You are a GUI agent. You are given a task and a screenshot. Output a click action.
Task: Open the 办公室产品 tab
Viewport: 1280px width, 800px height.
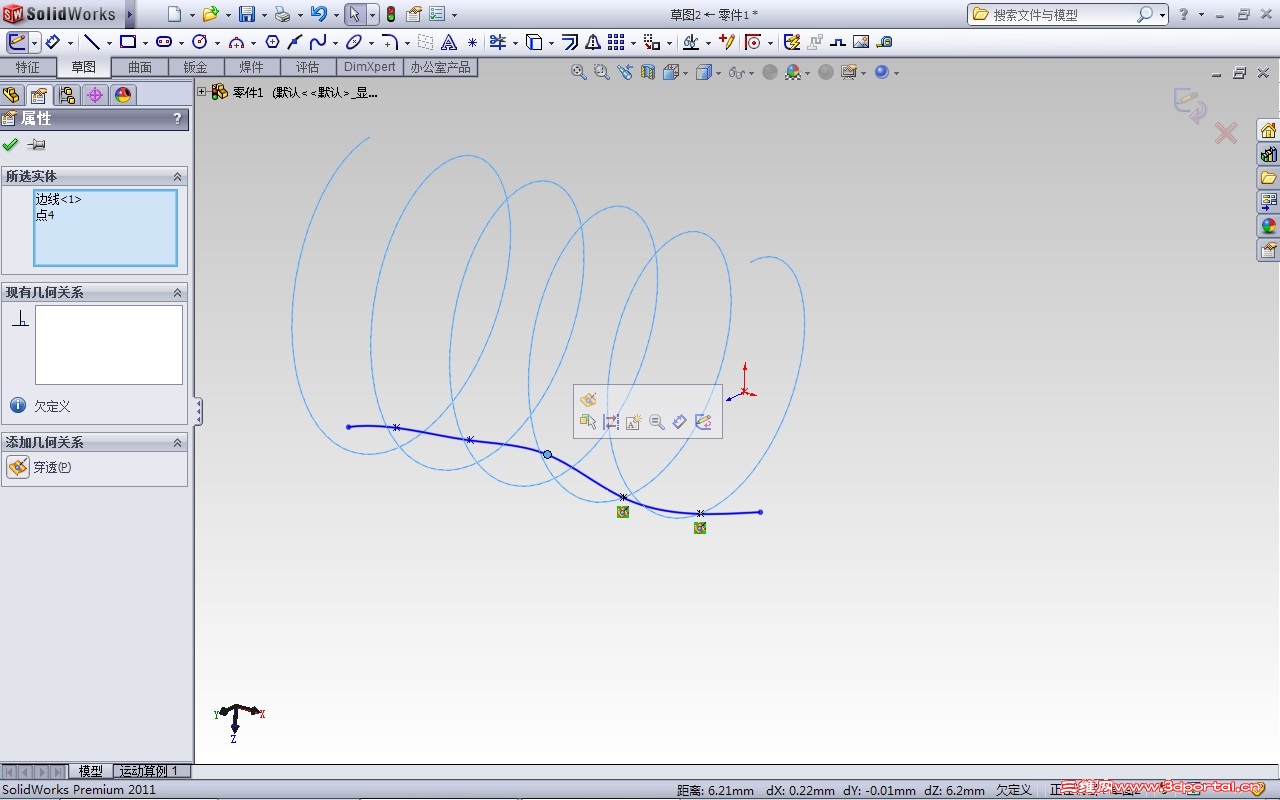click(x=440, y=67)
